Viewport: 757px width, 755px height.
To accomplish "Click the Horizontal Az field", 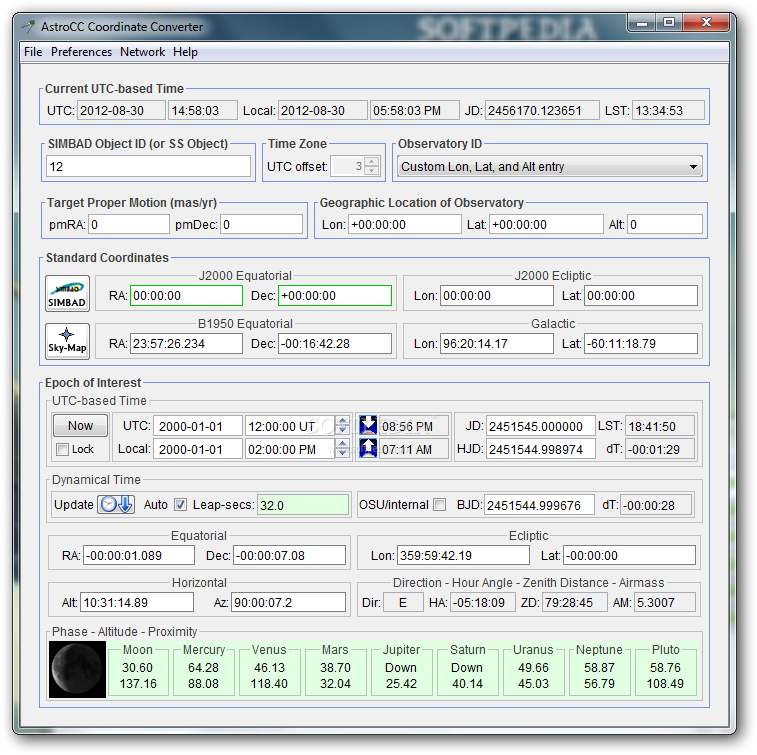I will pos(288,602).
